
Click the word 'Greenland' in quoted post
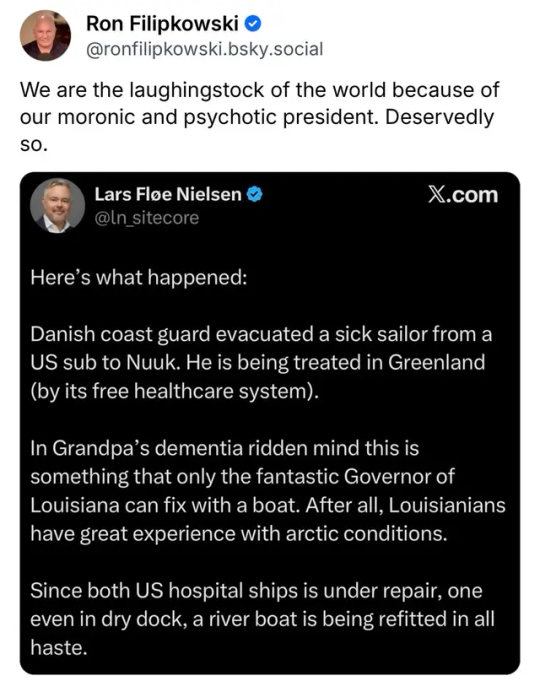click(436, 363)
